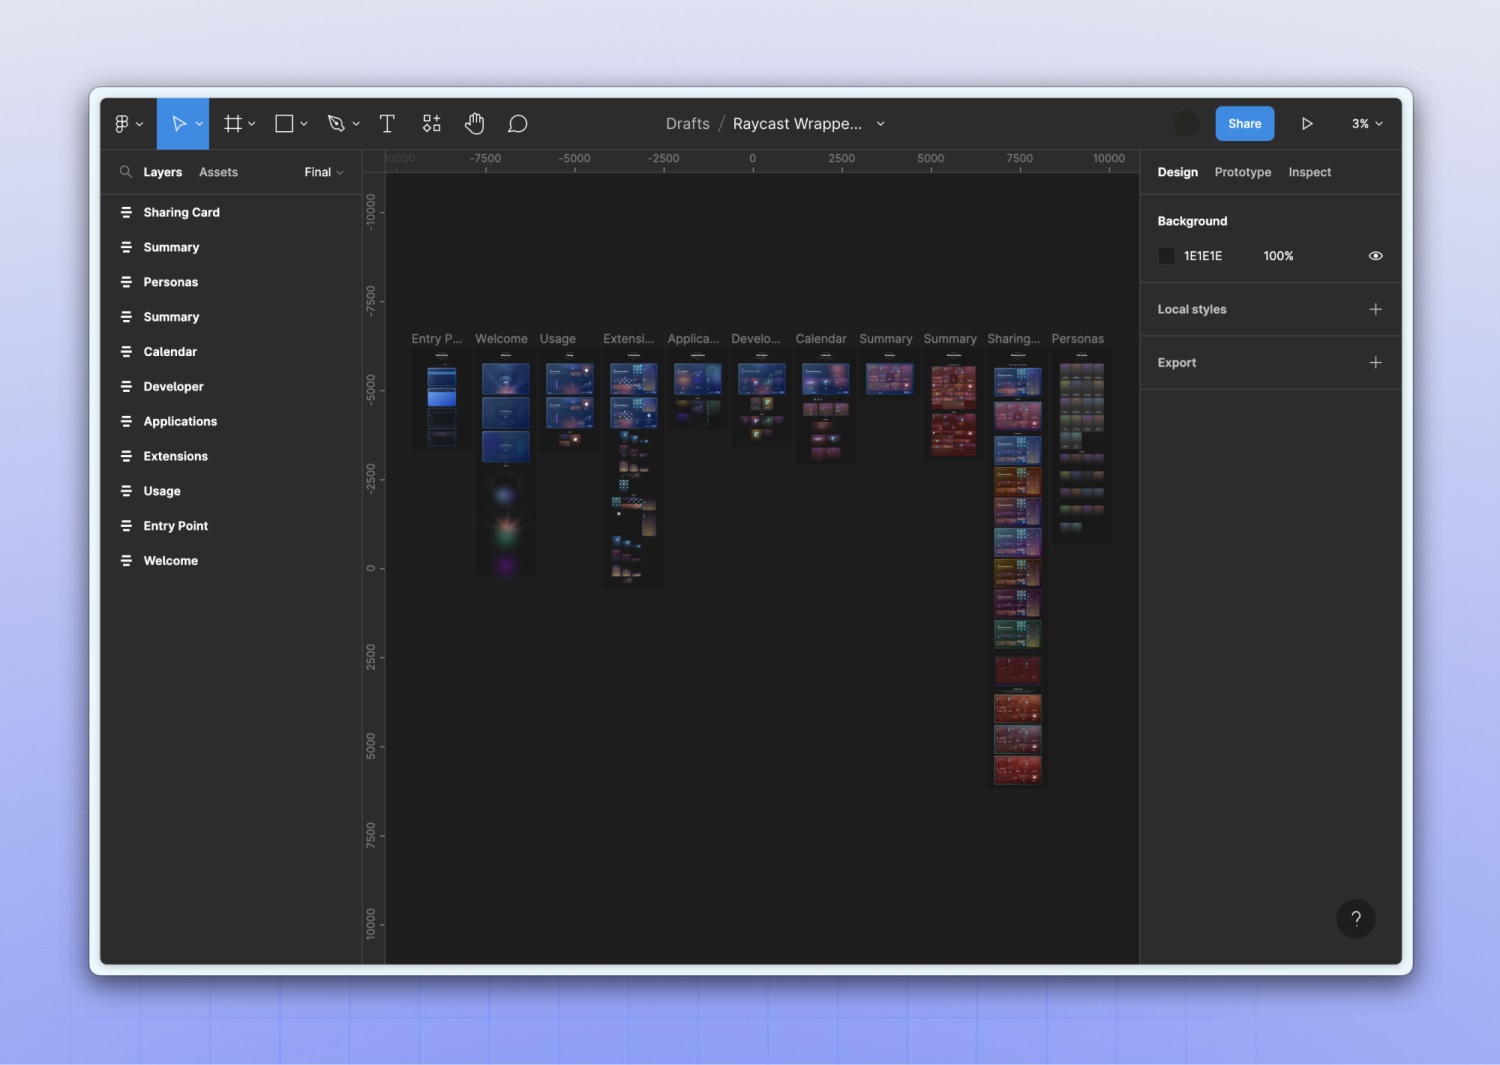Open the file name dropdown chevron
This screenshot has height=1065, width=1500.
[x=881, y=124]
